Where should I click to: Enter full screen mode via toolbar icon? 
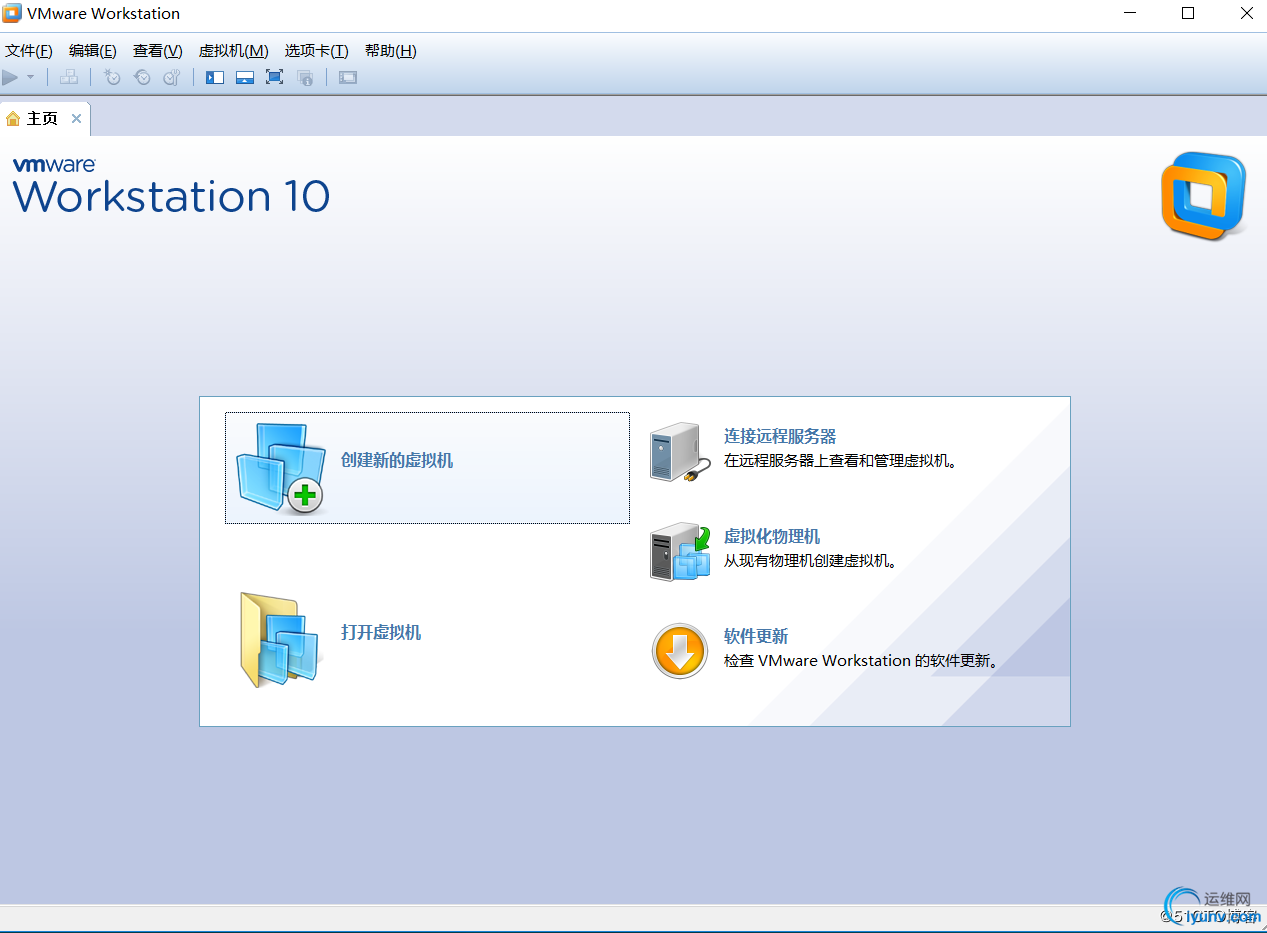click(x=275, y=77)
